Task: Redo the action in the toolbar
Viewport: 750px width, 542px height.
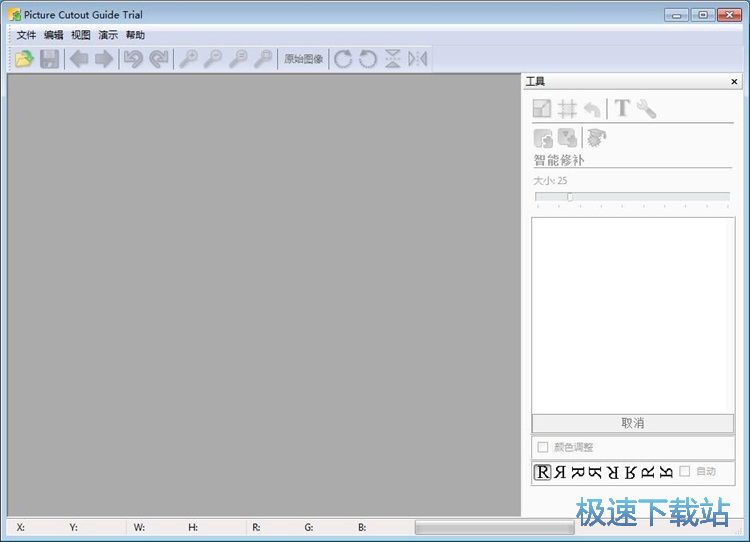Action: [x=159, y=59]
